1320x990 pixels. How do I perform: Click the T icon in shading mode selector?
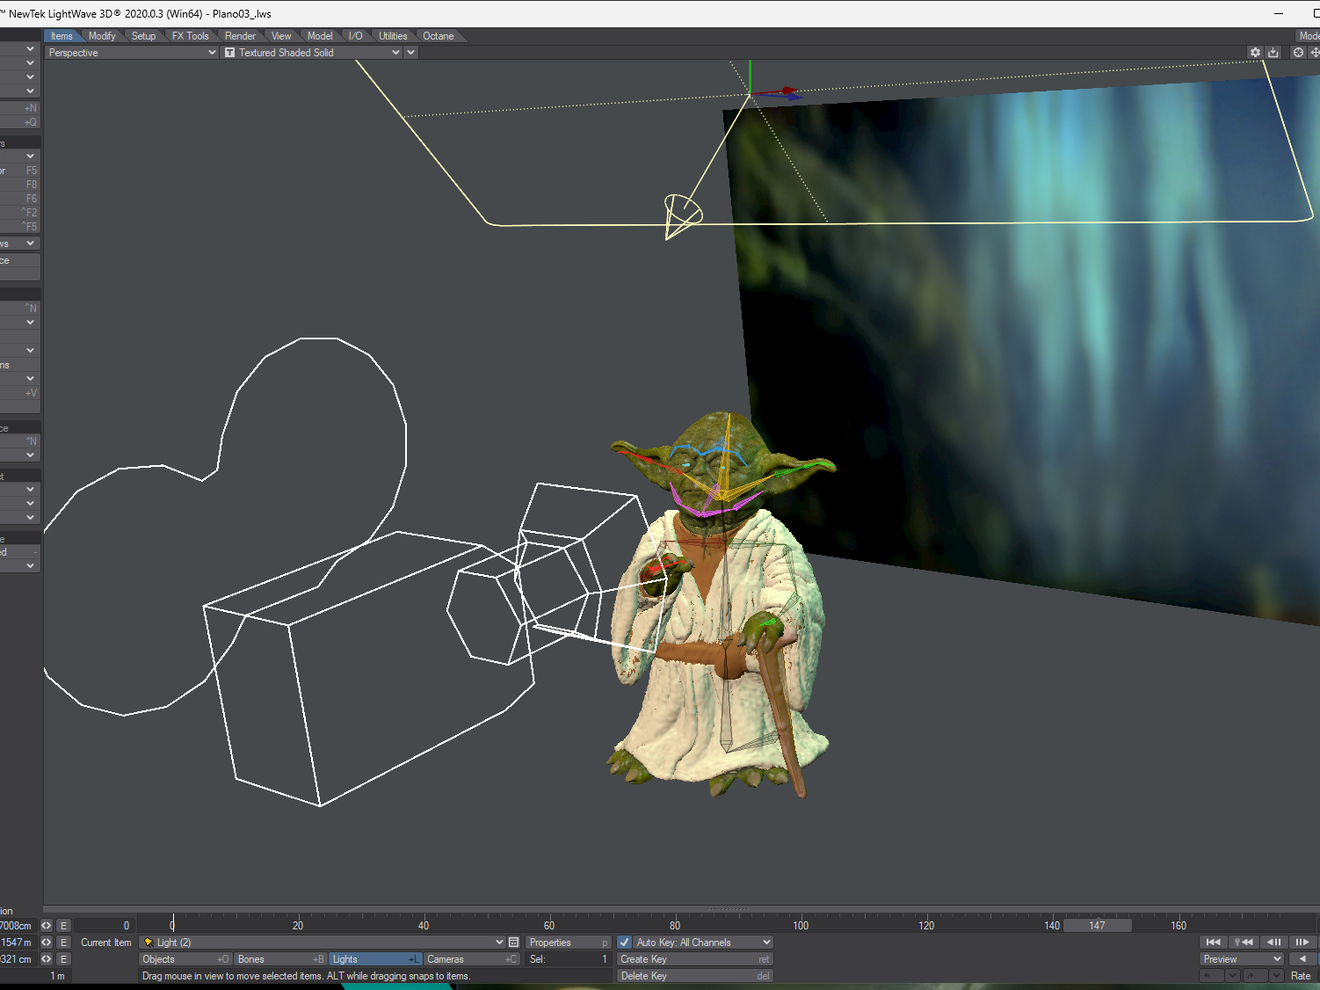(x=230, y=53)
